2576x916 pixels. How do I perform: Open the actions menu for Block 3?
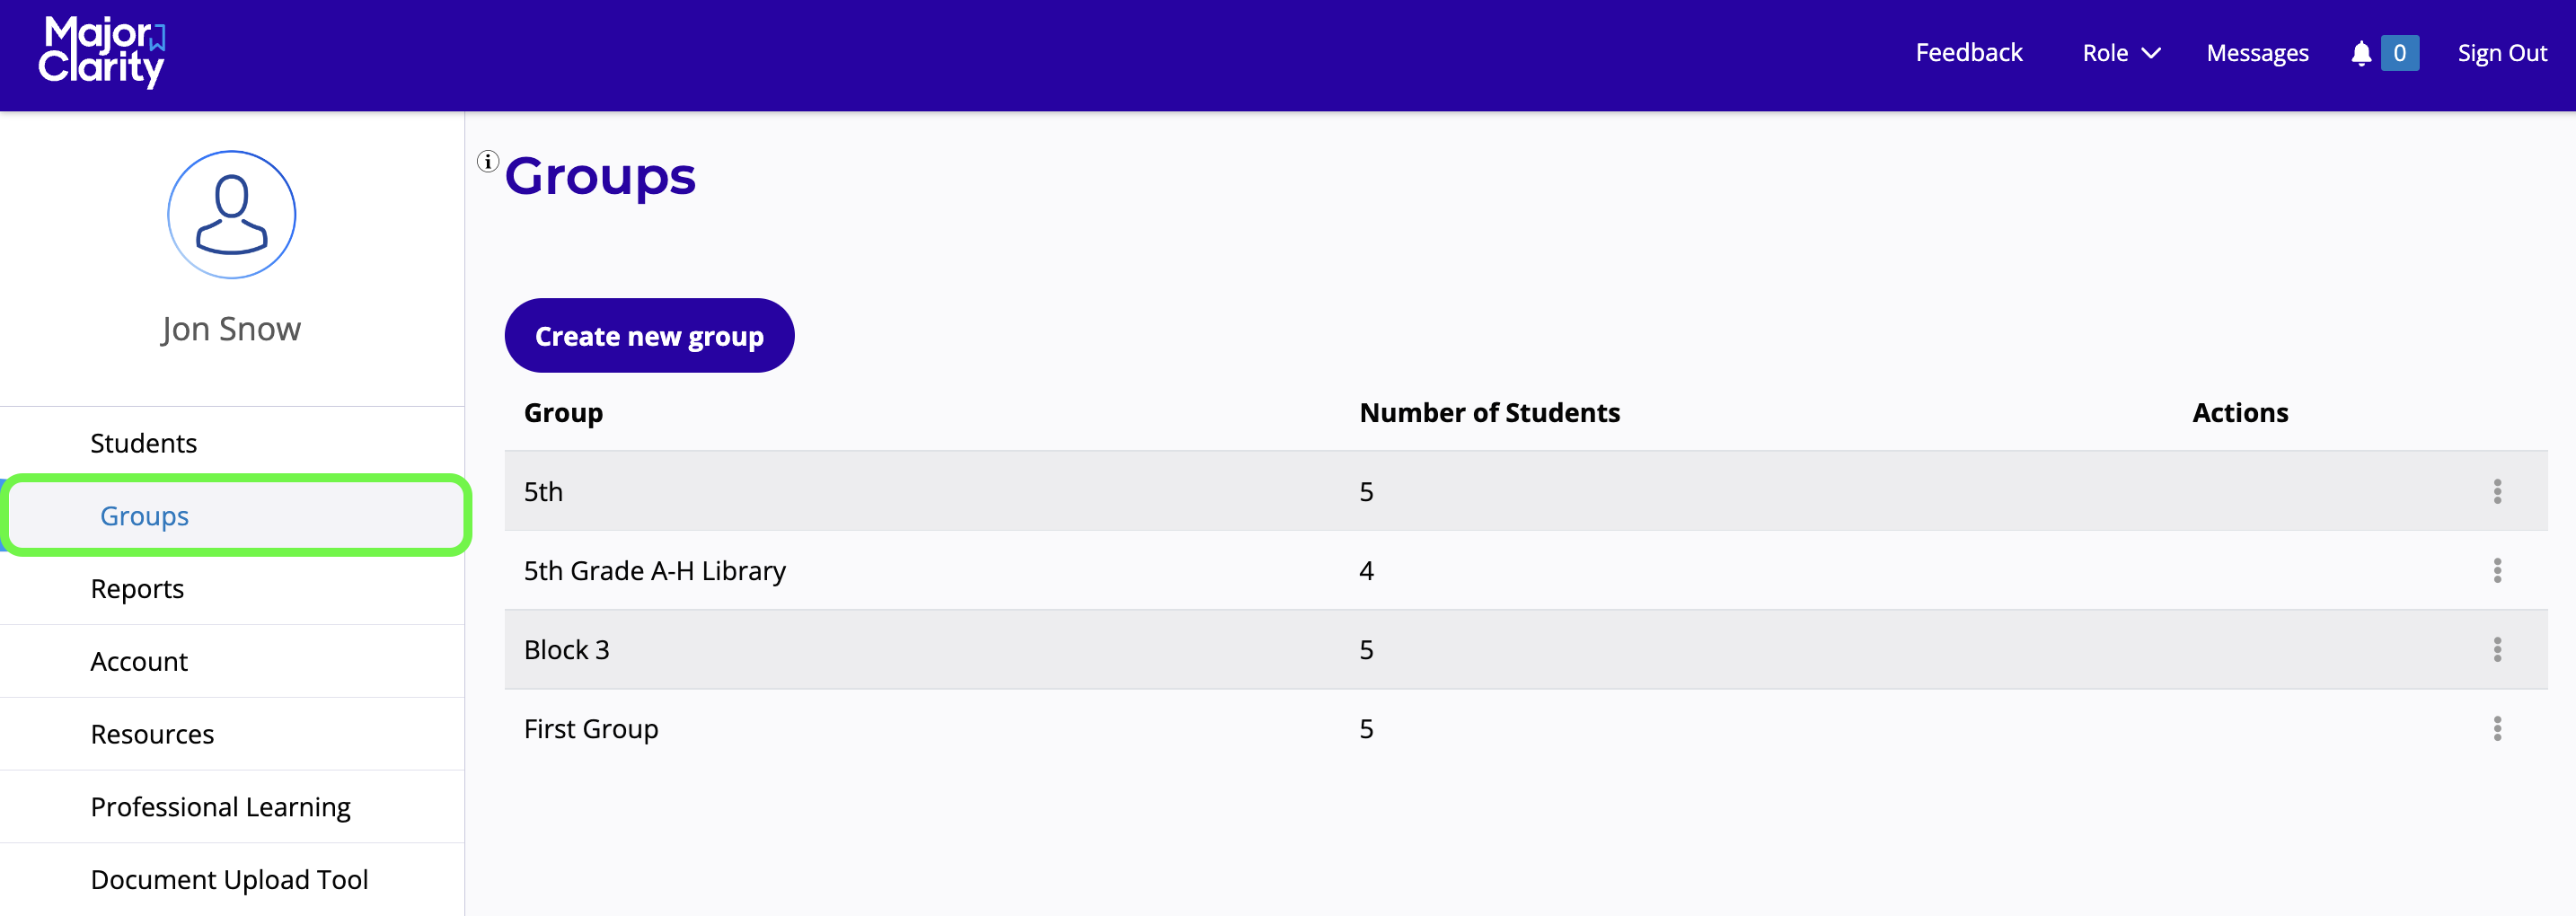(x=2498, y=649)
